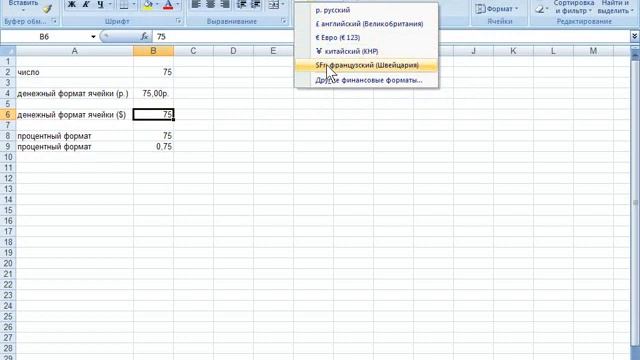Click the Format Painter brush icon
Screen dimensions: 640x360
pyautogui.click(x=47, y=9)
